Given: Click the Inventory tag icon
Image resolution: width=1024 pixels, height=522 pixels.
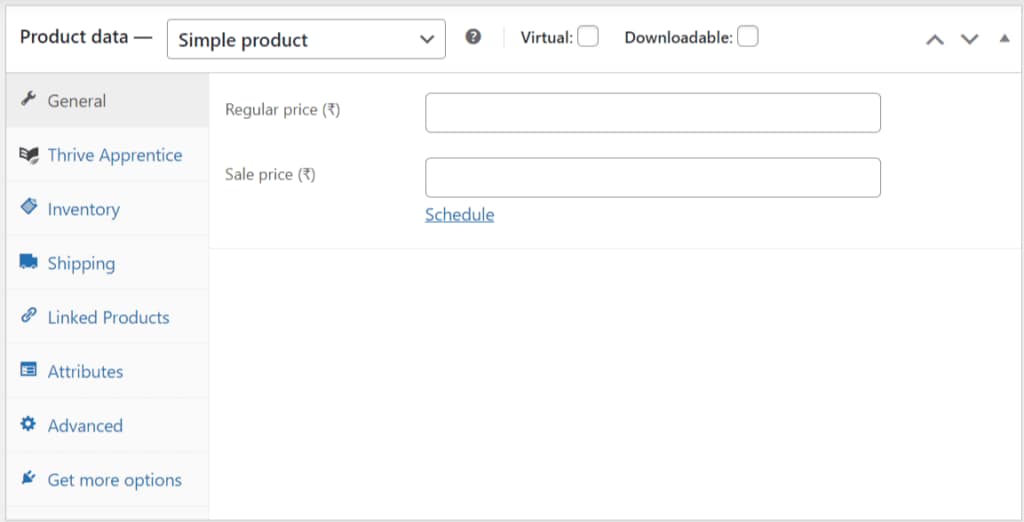Looking at the screenshot, I should tap(29, 208).
